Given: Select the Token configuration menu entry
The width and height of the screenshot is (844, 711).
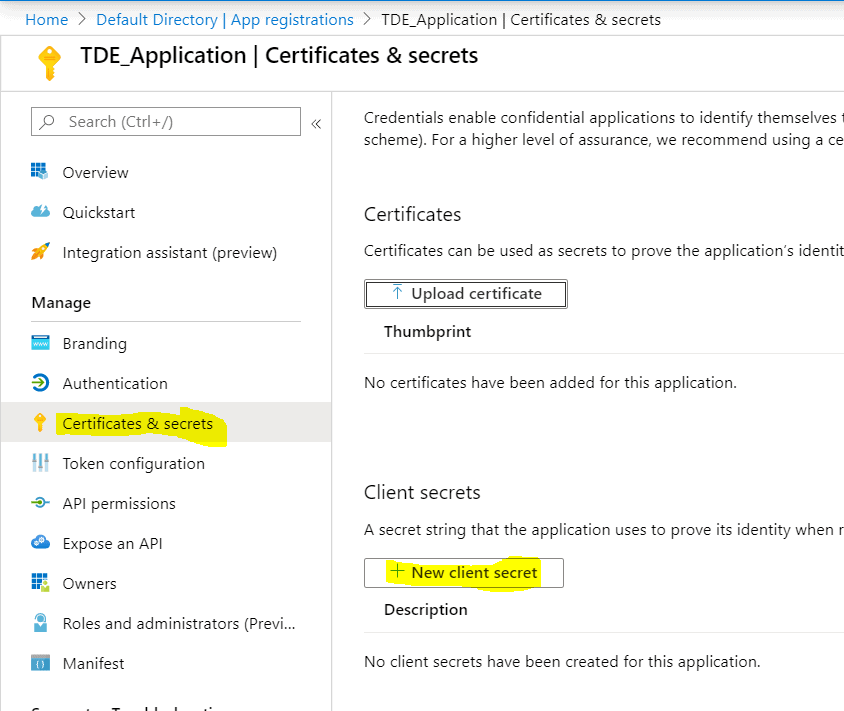Looking at the screenshot, I should click(x=133, y=463).
